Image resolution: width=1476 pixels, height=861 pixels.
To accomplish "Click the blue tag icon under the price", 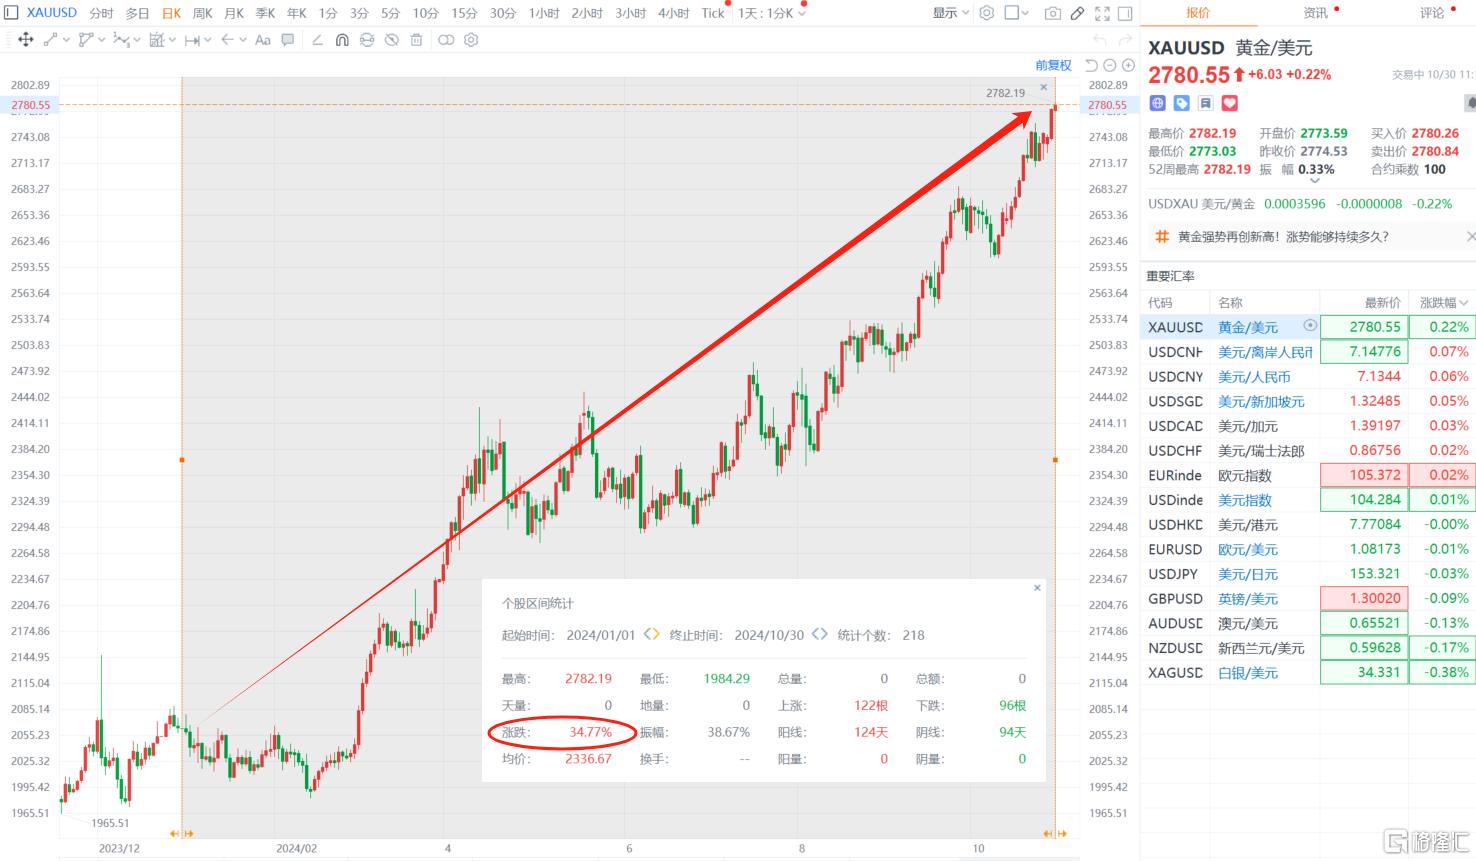I will coord(1181,103).
